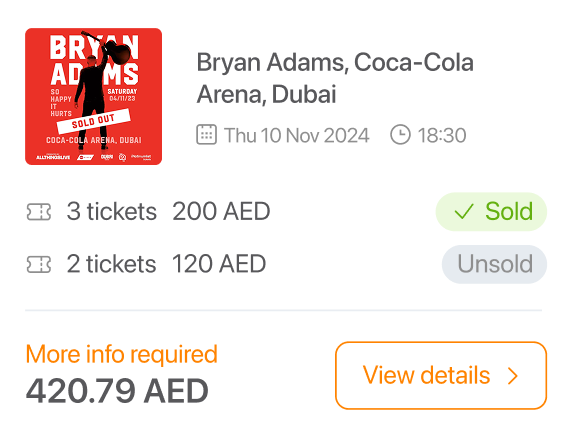571x441 pixels.
Task: Click the calendar icon beside the date
Action: (206, 135)
